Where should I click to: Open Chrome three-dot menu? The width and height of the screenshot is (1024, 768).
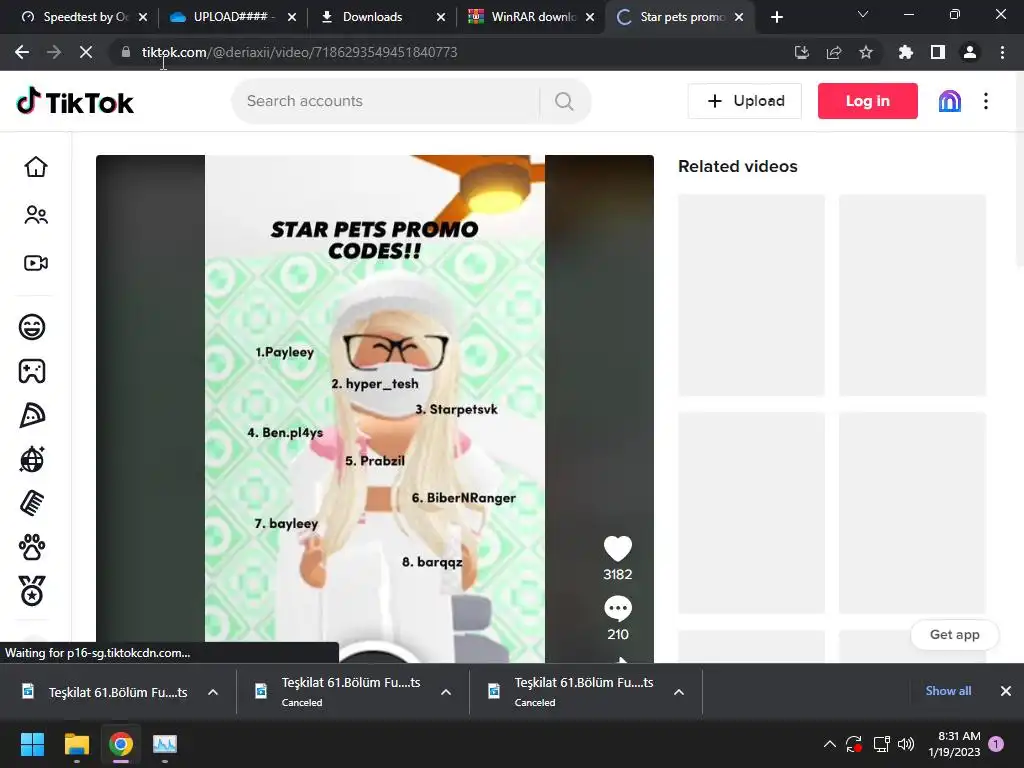[1002, 52]
